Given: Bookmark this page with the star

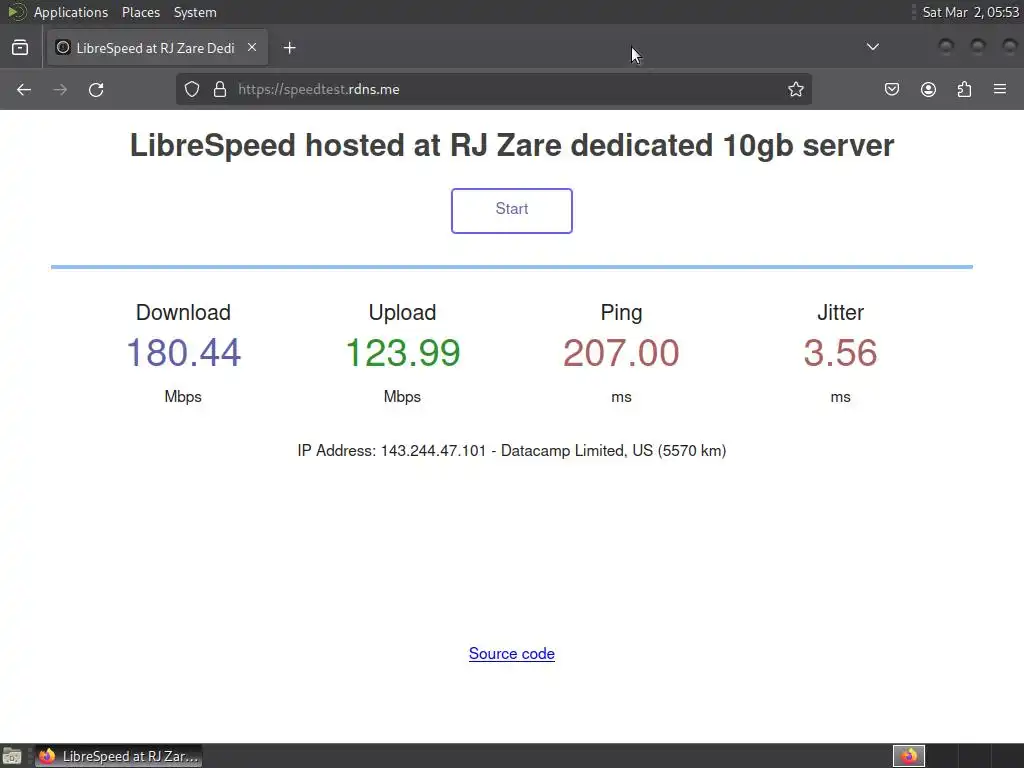Looking at the screenshot, I should [x=795, y=89].
